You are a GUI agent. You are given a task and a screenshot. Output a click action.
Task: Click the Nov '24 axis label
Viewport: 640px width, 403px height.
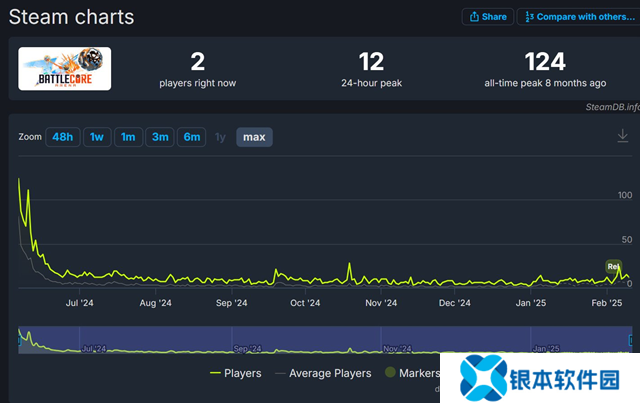381,303
